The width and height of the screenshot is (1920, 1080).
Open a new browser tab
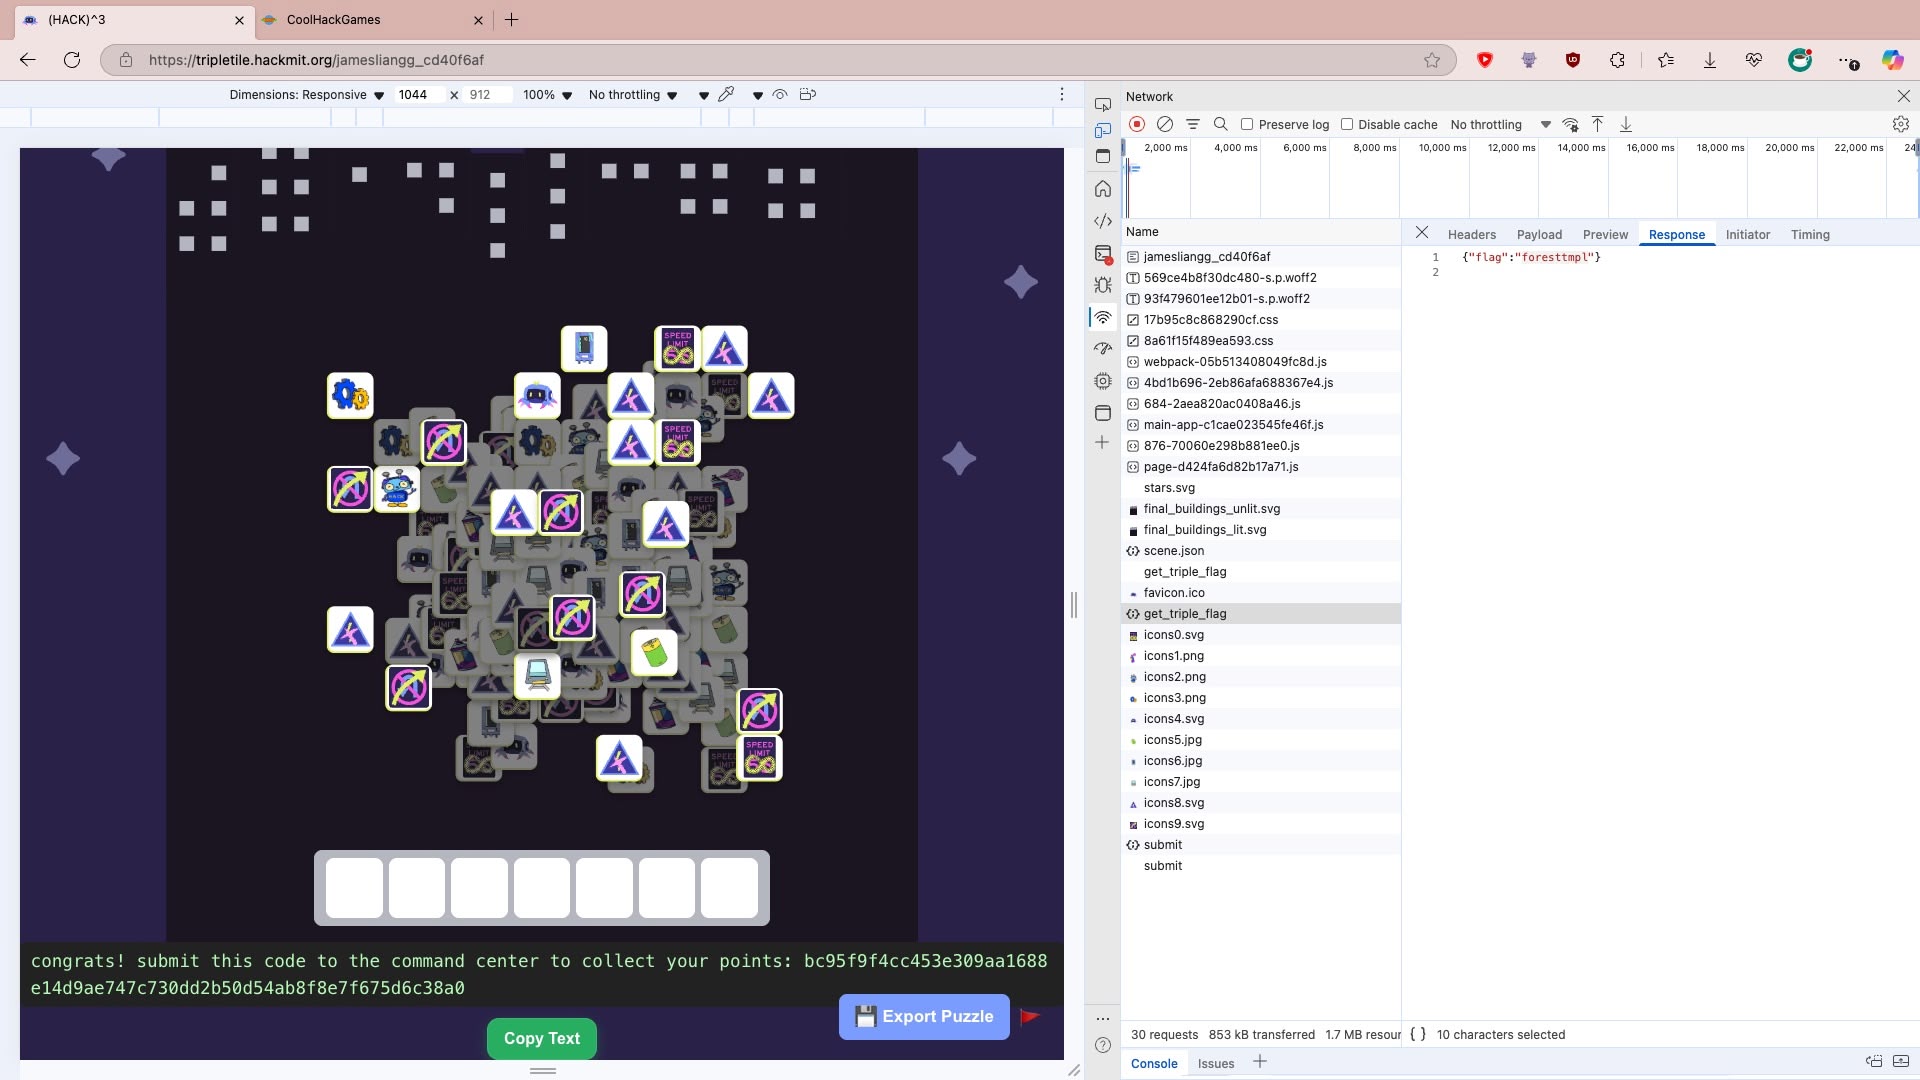(x=511, y=20)
